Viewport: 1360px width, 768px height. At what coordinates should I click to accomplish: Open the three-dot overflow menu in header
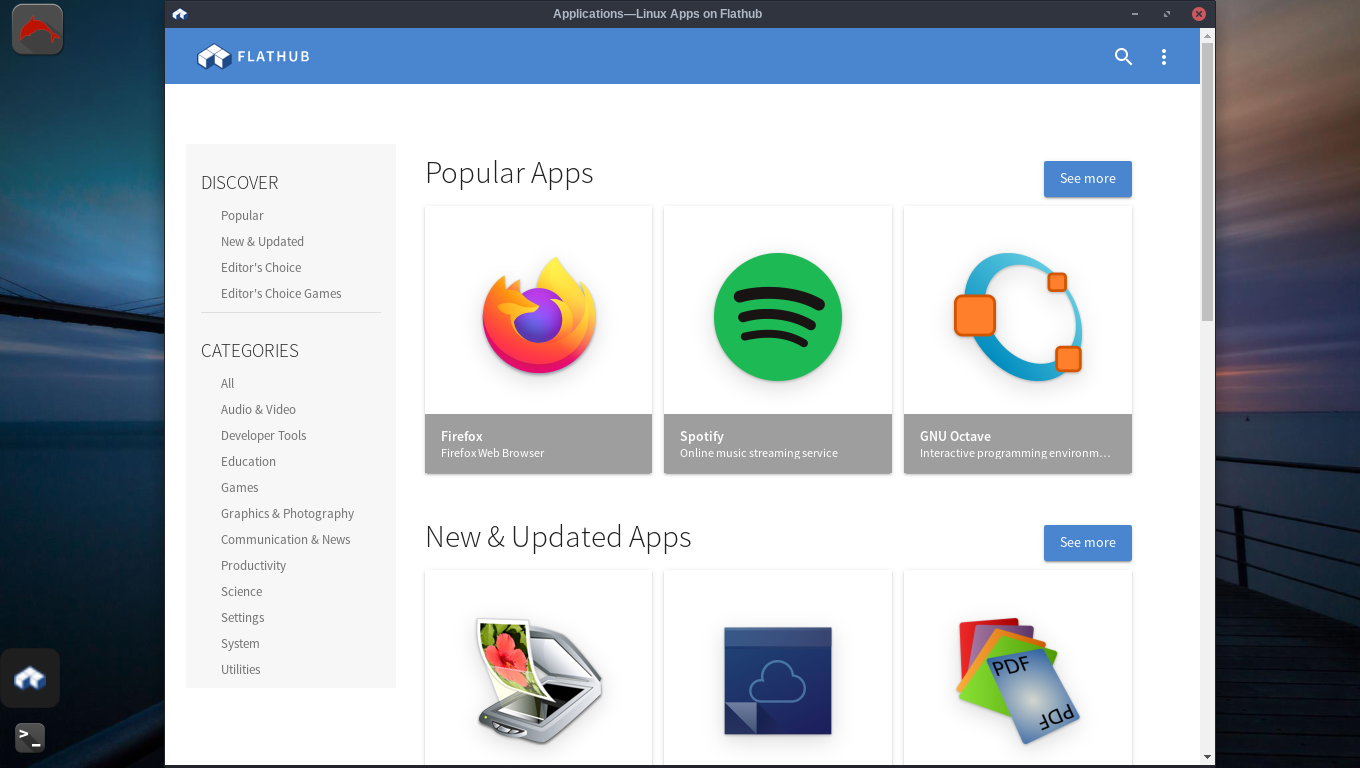tap(1164, 57)
